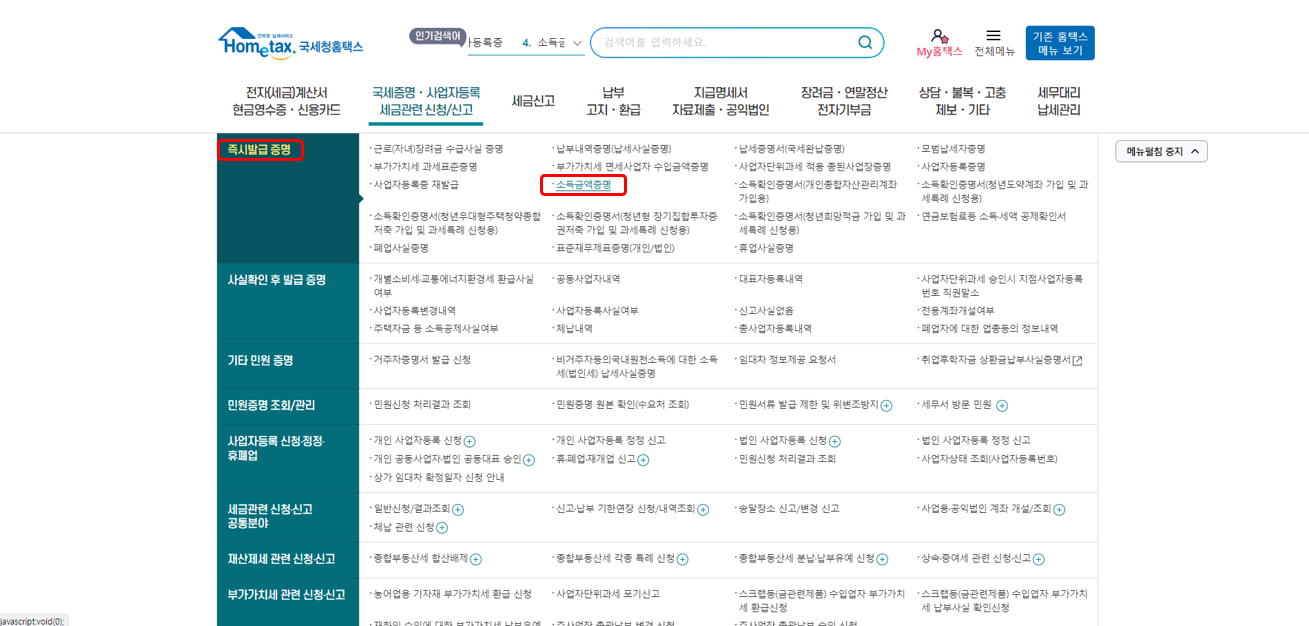Expand plus icon beside 신고·납부 기한연장 신청/내역조회

coord(703,510)
